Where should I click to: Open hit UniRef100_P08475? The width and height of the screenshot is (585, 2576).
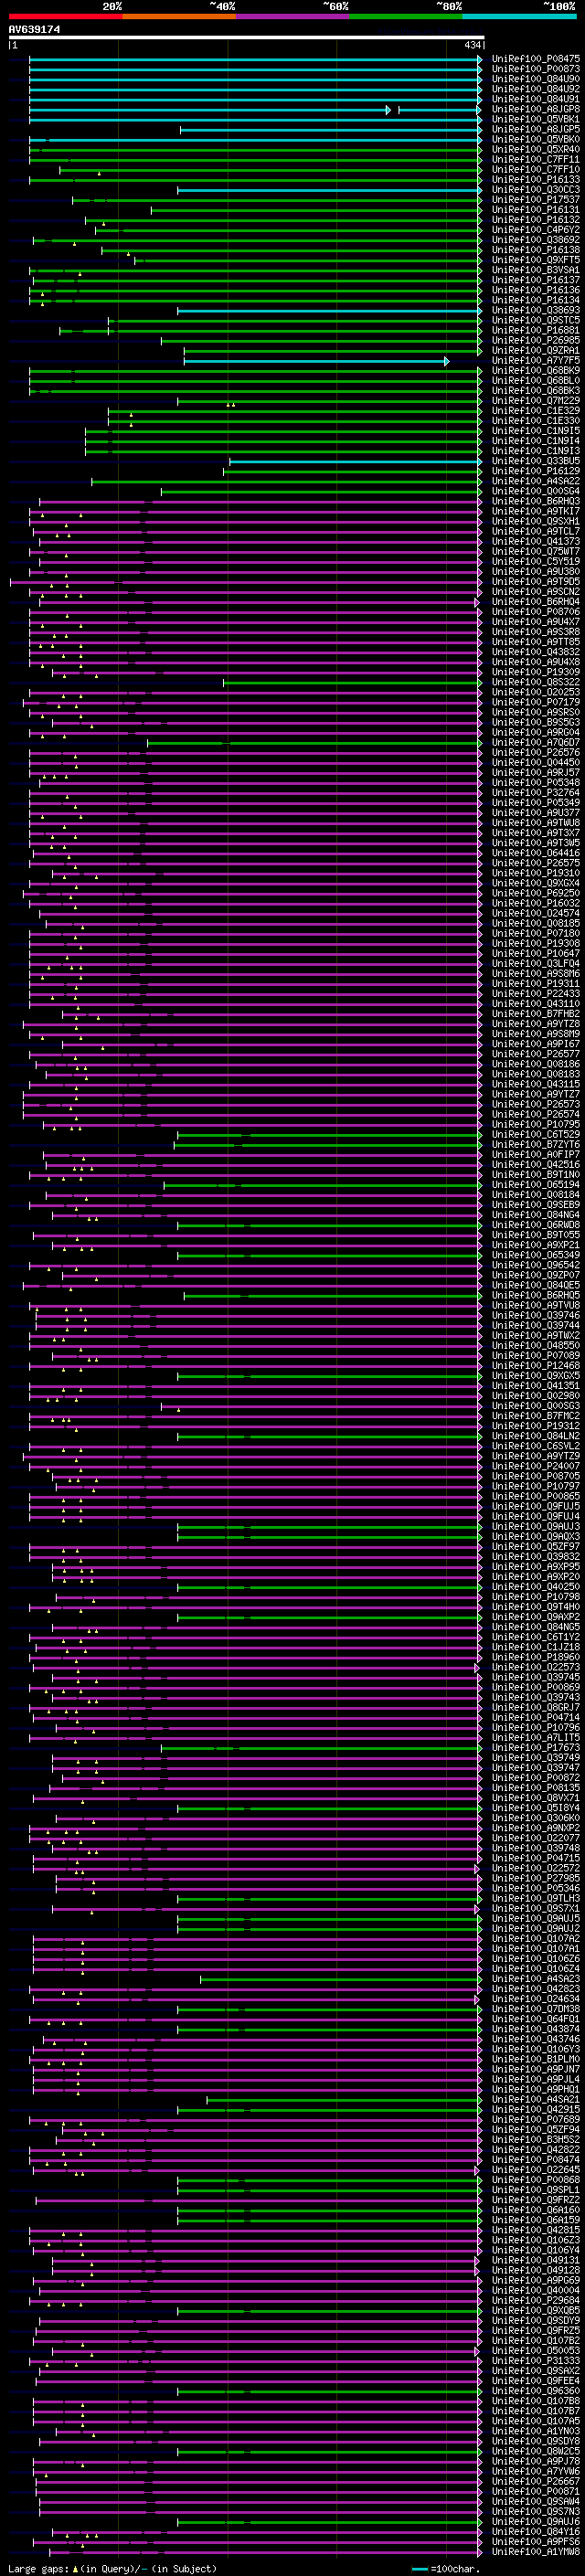click(535, 59)
